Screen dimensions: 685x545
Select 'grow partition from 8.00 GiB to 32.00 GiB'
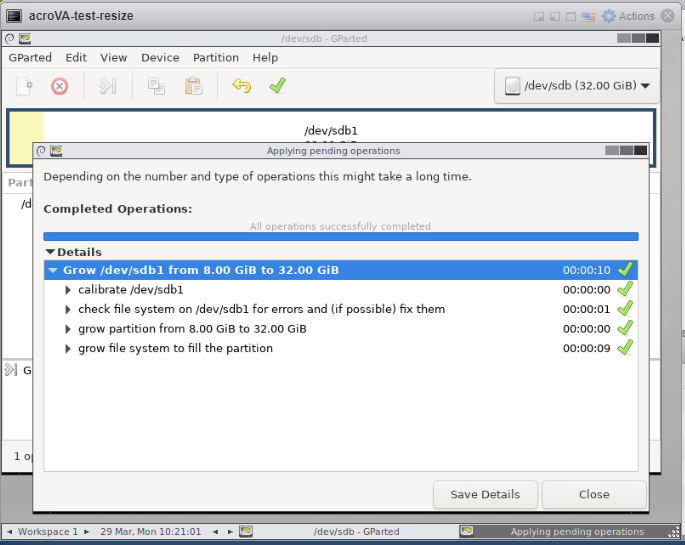pos(341,329)
